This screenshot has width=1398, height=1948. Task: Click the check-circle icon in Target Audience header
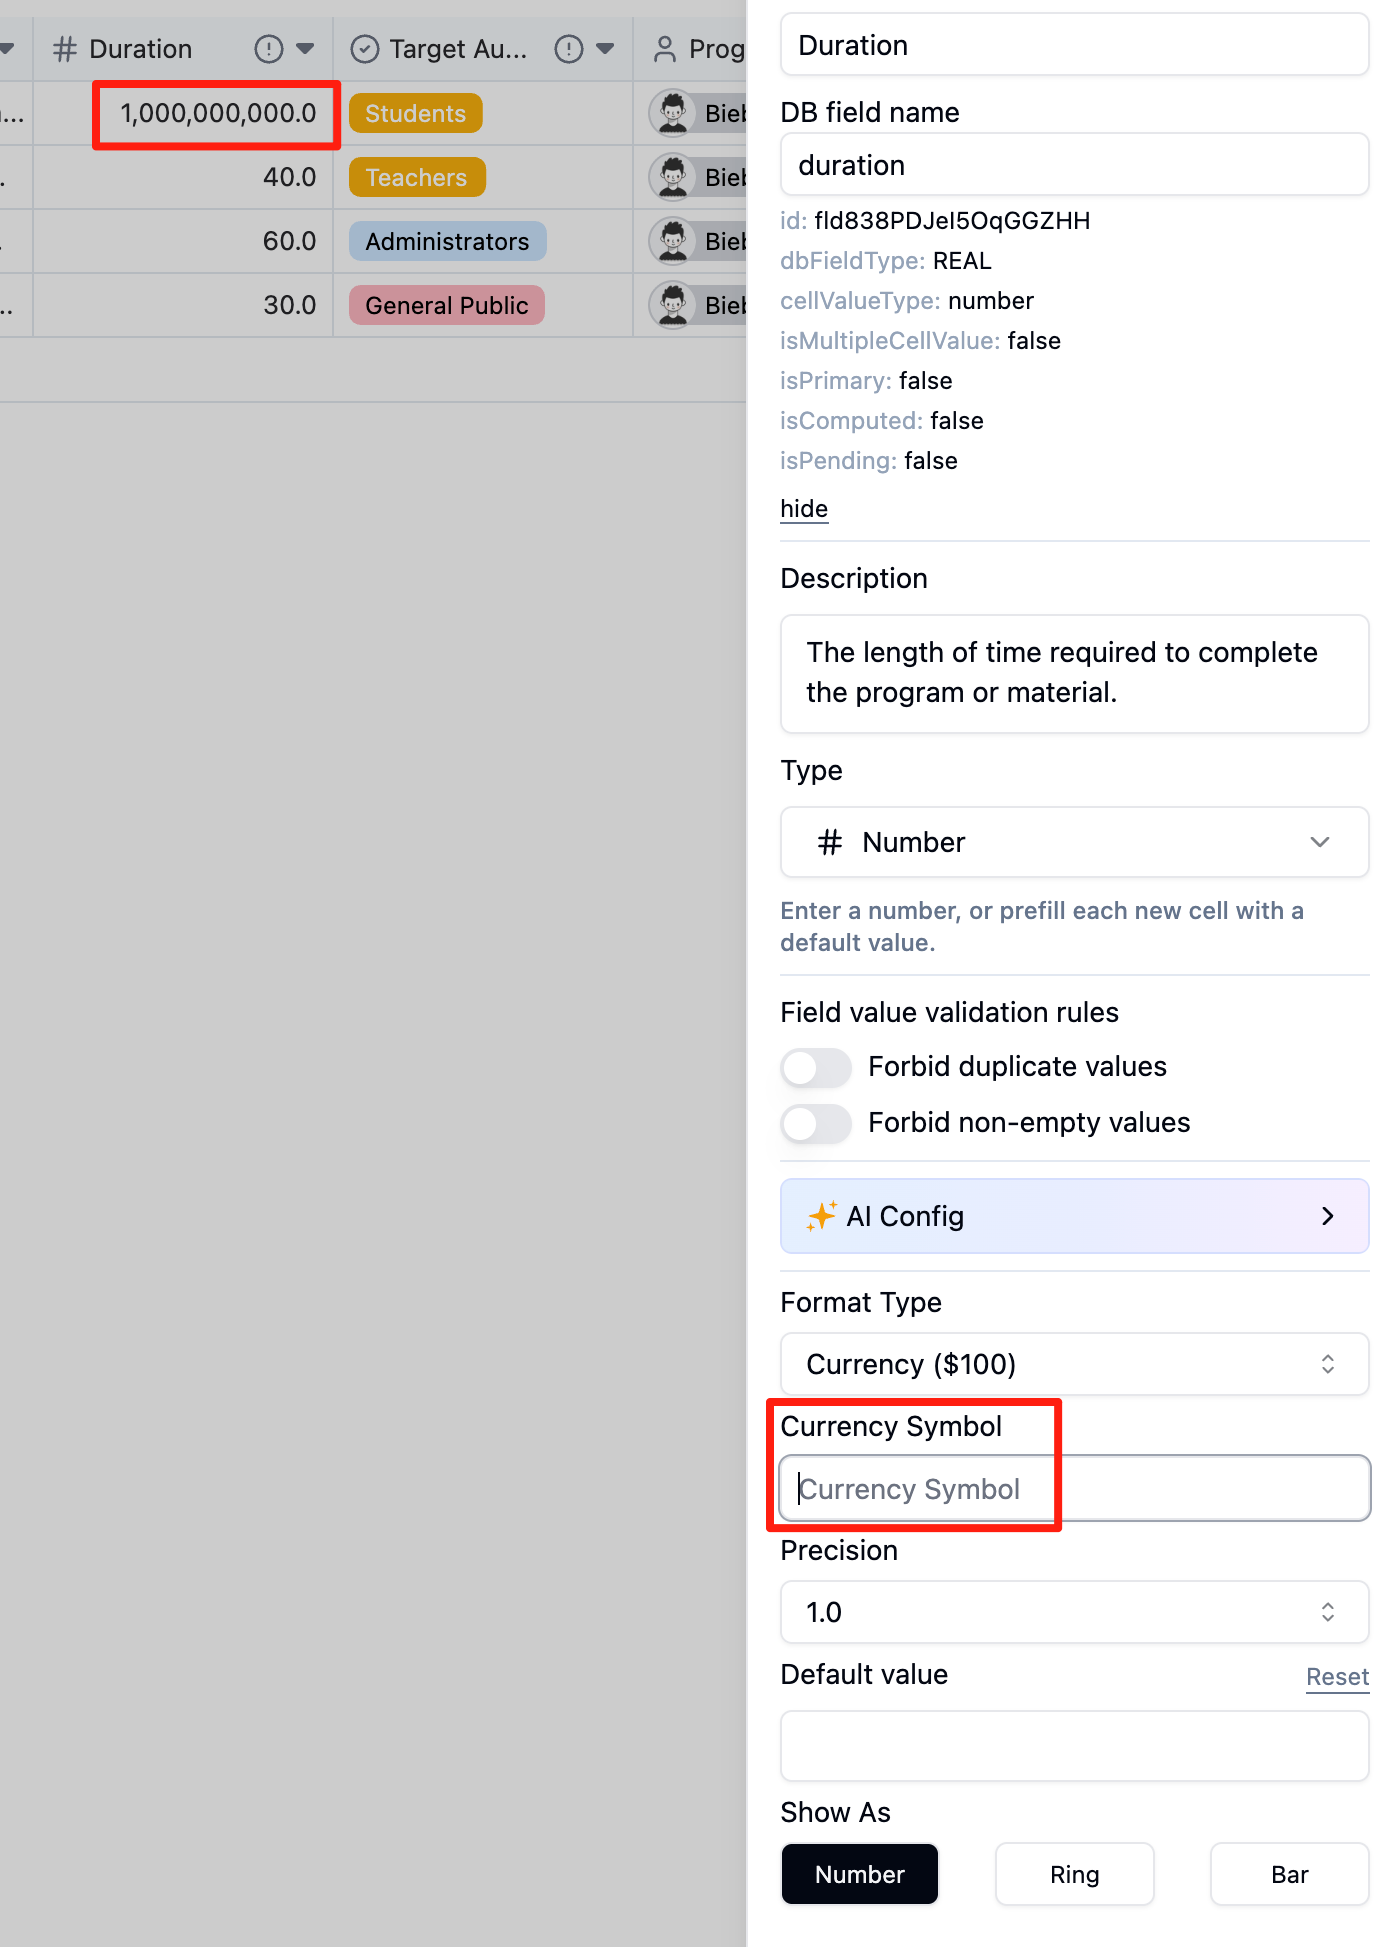click(365, 49)
